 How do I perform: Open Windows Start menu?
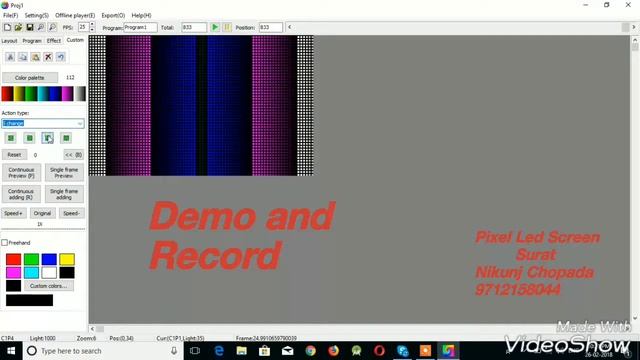click(x=11, y=351)
